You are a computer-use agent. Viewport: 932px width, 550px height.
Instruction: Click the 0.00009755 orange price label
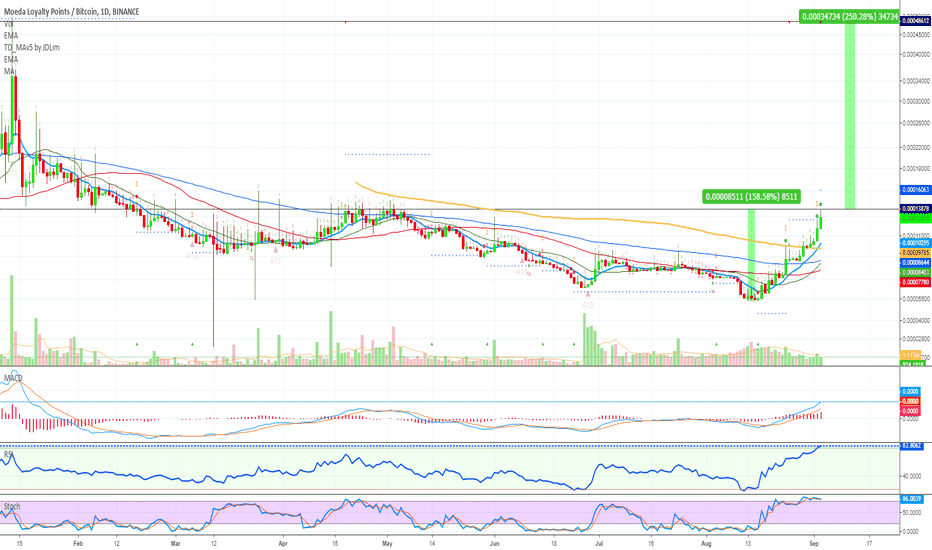915,253
